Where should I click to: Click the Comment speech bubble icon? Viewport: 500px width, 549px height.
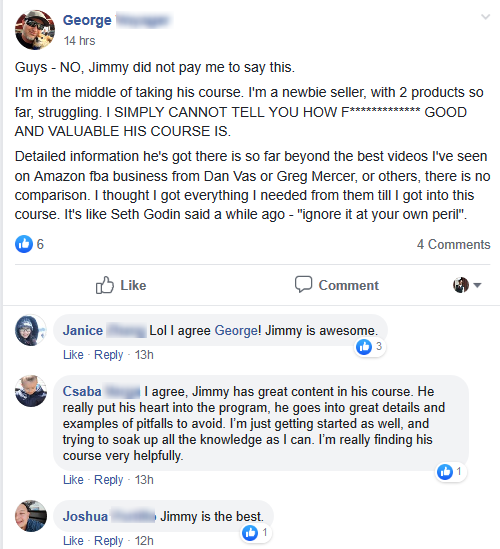[x=303, y=284]
